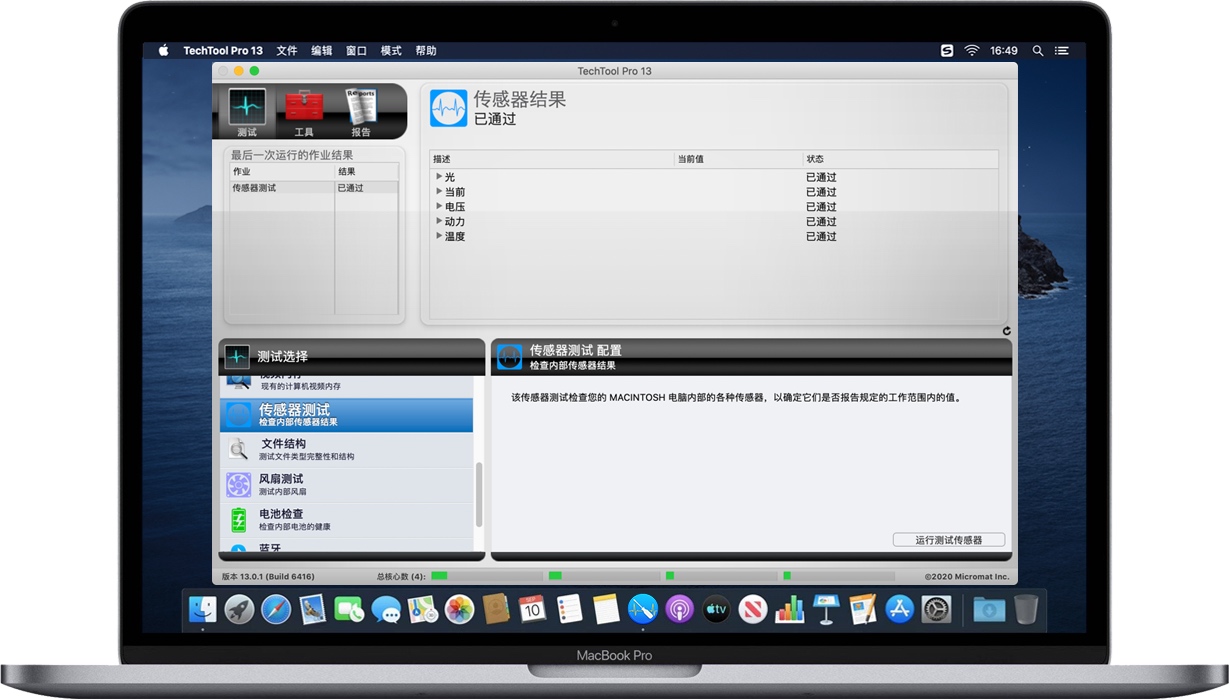Open System Preferences gear in the Dock
The height and width of the screenshot is (700, 1230).
(936, 609)
